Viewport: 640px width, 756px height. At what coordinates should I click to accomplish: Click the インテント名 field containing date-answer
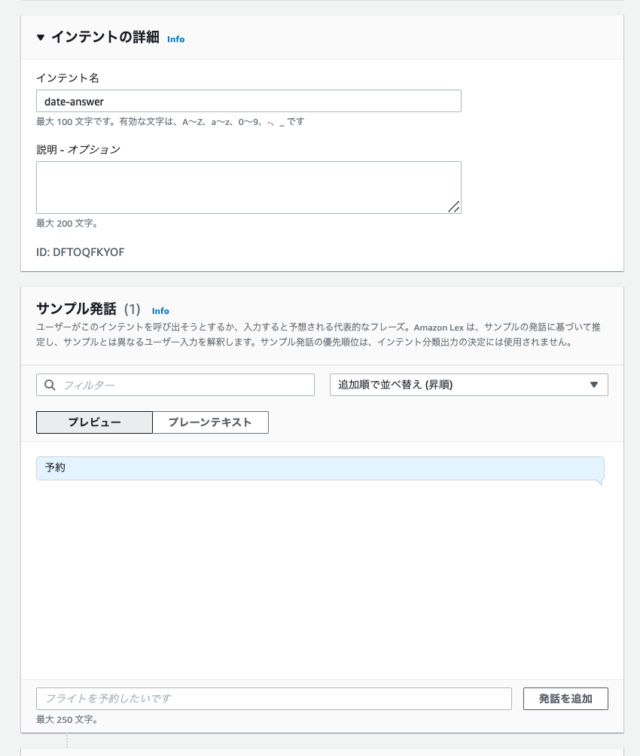[x=248, y=101]
